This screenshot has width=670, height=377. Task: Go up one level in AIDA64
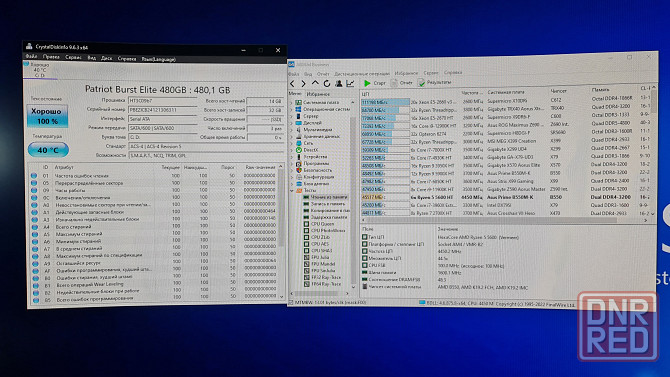tap(315, 83)
